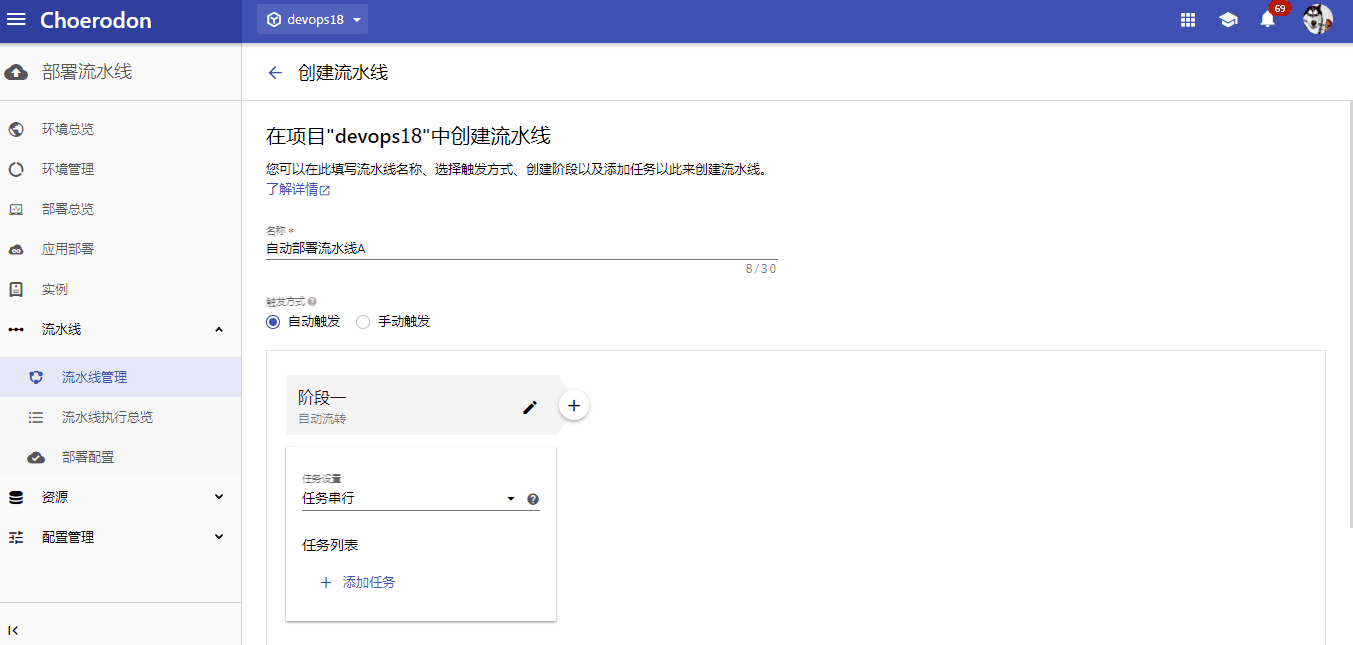Open 部署总览 in the sidebar
1353x645 pixels.
tap(120, 209)
